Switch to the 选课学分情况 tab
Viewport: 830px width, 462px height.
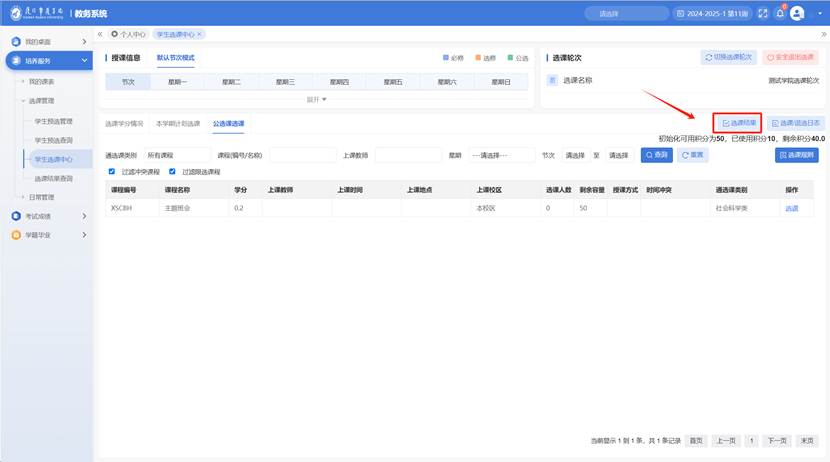tap(124, 124)
